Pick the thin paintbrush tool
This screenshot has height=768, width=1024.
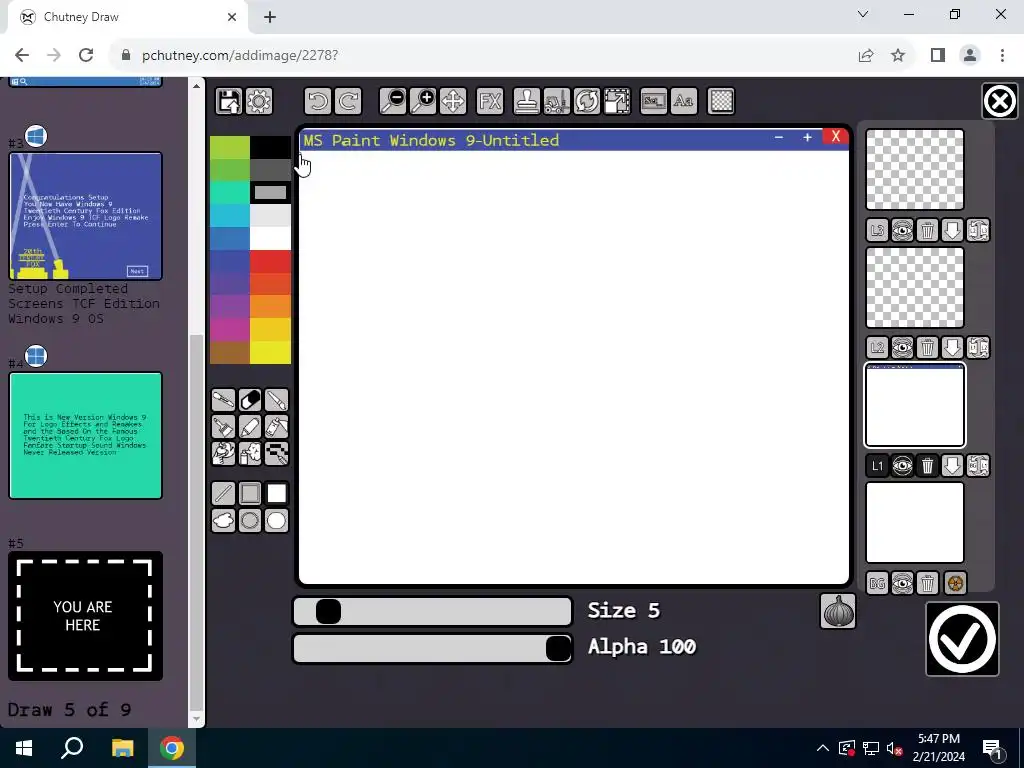pos(276,400)
